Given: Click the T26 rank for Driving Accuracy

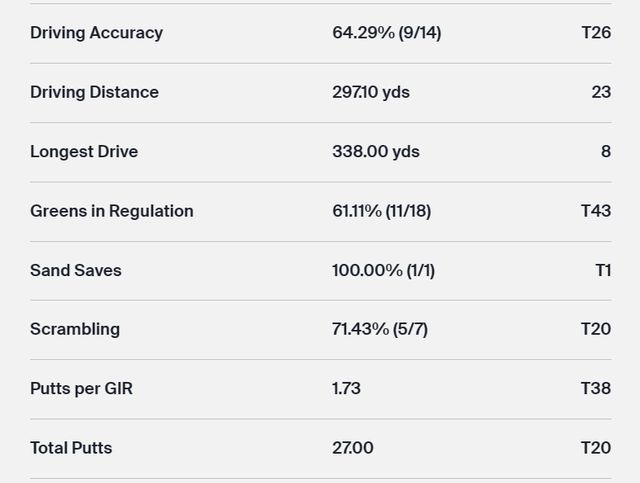Looking at the screenshot, I should point(596,33).
